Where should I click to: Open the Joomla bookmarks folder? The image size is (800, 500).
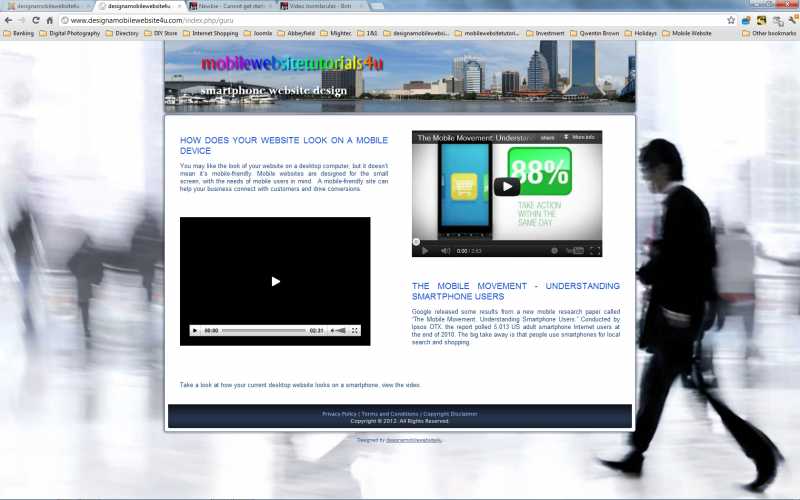[x=258, y=33]
